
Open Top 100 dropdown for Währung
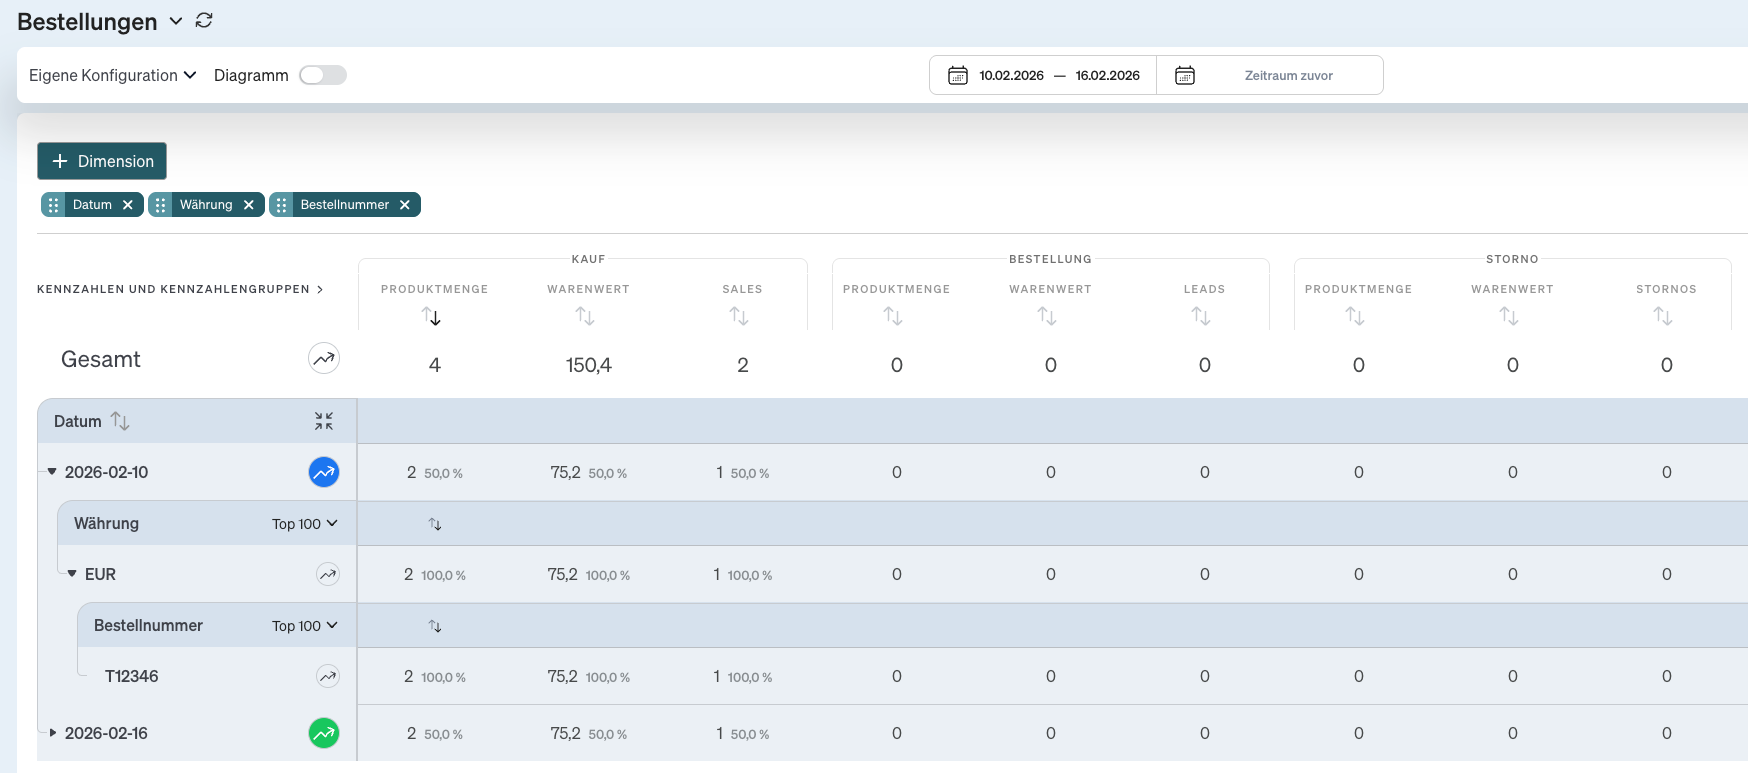click(305, 524)
